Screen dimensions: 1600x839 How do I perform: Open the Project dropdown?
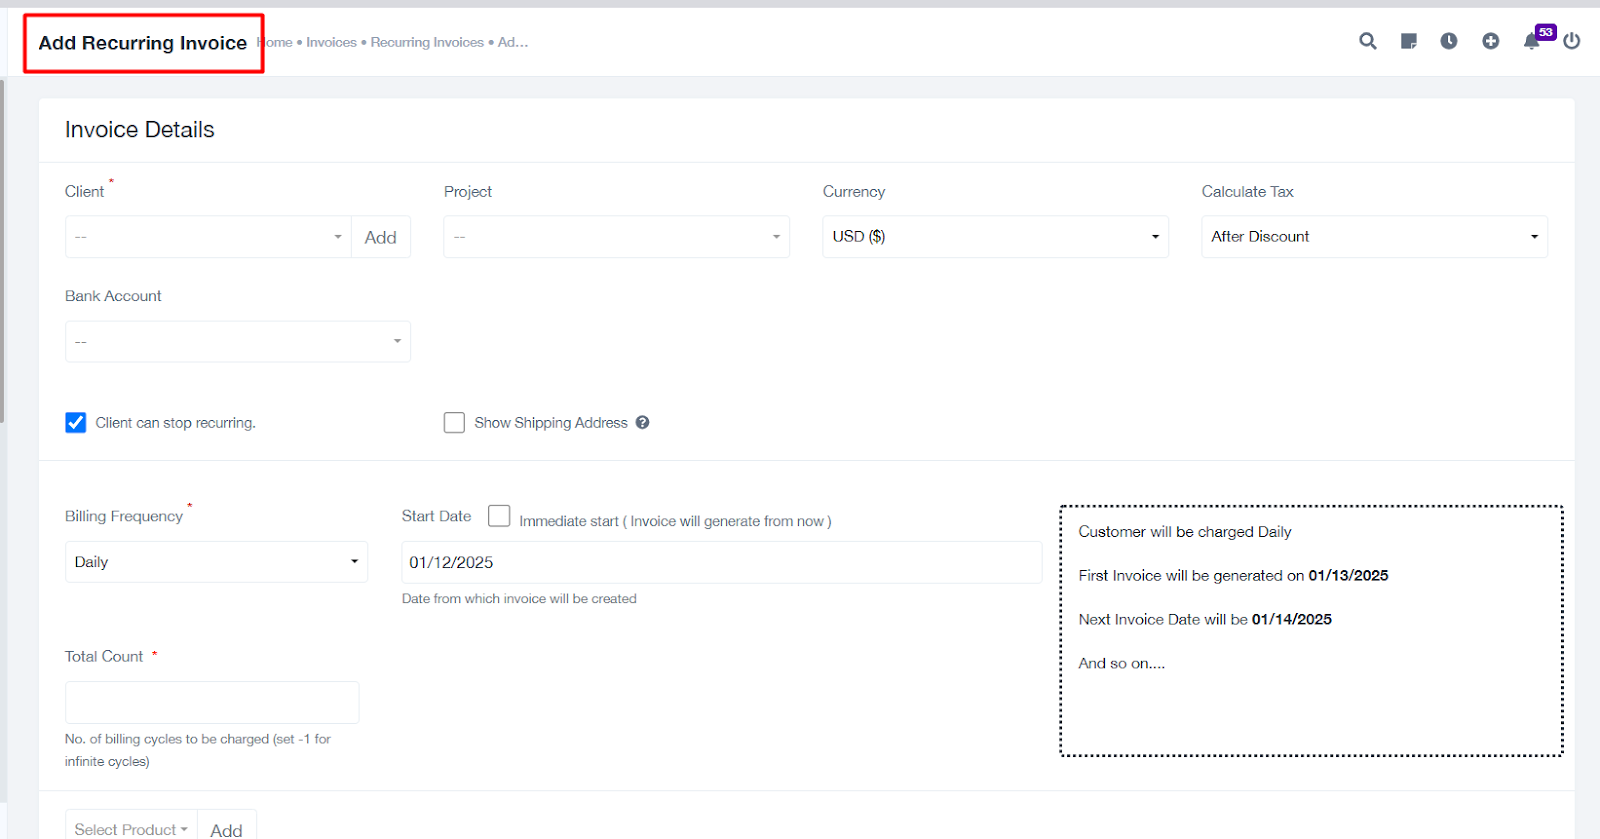[617, 237]
